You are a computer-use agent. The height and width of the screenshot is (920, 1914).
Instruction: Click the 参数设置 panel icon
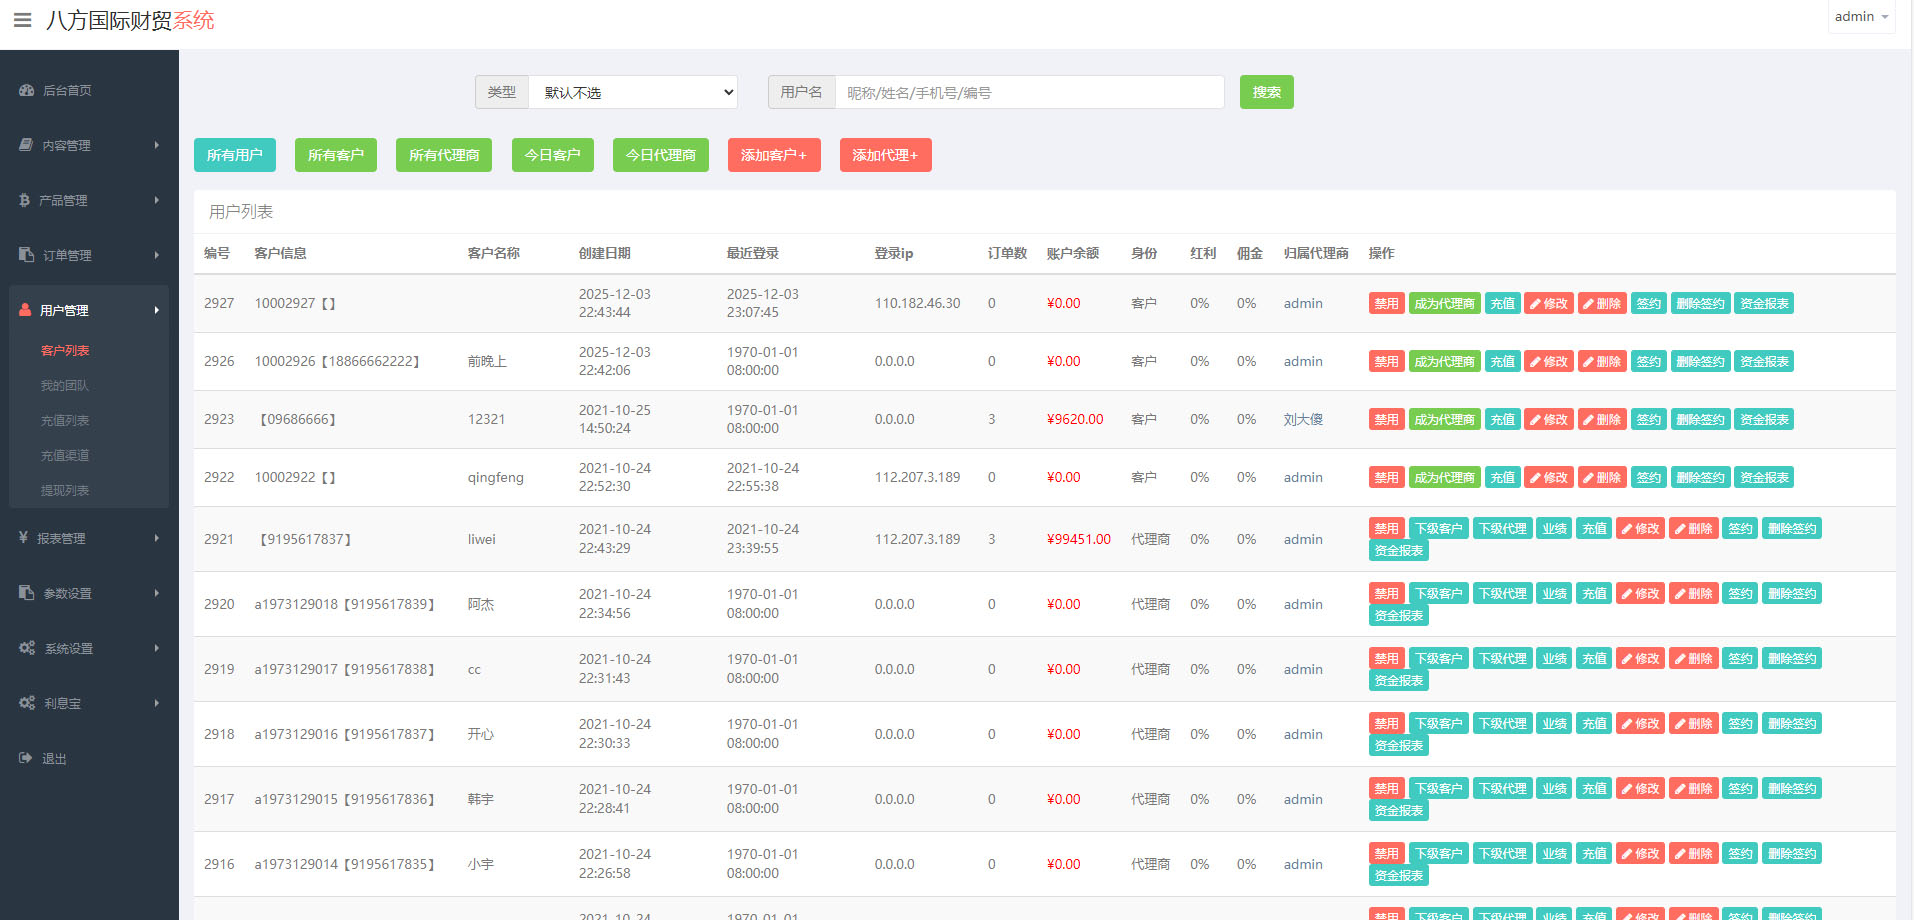click(x=25, y=592)
